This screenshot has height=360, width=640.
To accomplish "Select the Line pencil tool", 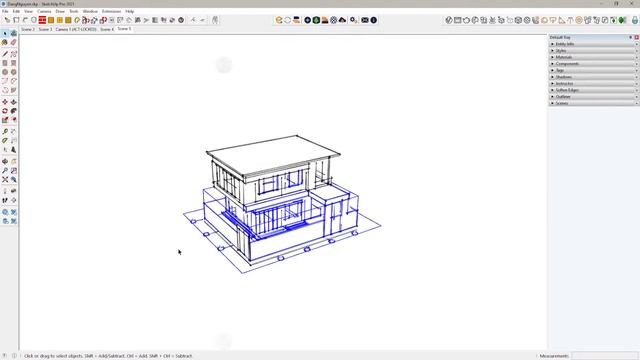I will tap(5, 54).
